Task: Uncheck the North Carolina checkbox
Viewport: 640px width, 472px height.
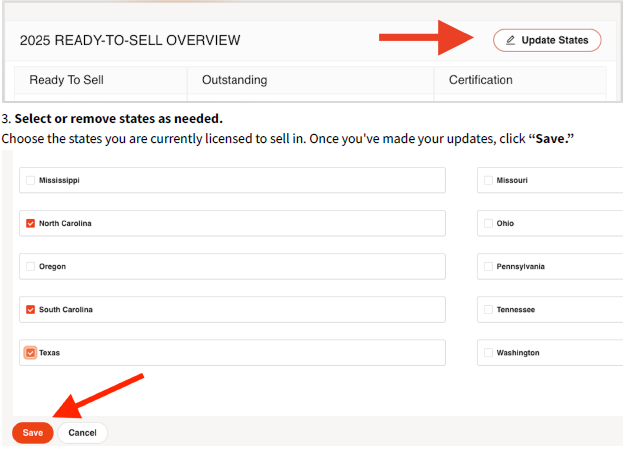Action: tap(31, 224)
